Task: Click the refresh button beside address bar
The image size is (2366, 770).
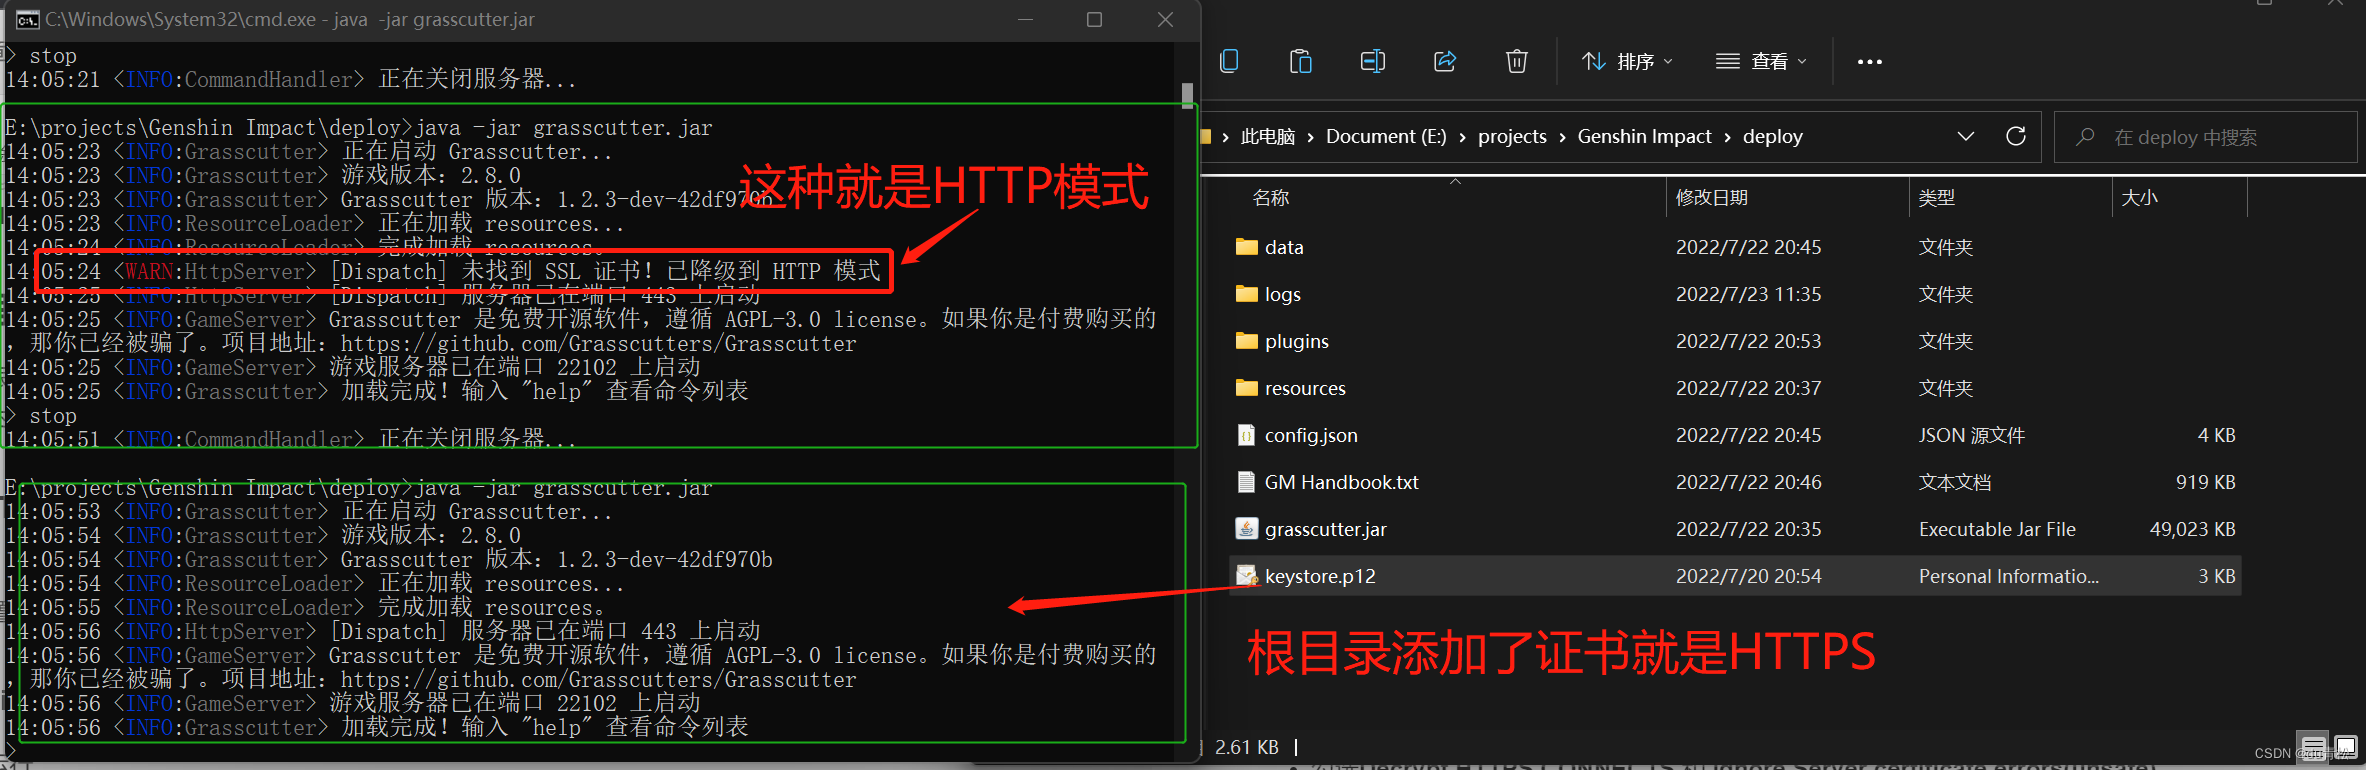Action: tap(2016, 136)
